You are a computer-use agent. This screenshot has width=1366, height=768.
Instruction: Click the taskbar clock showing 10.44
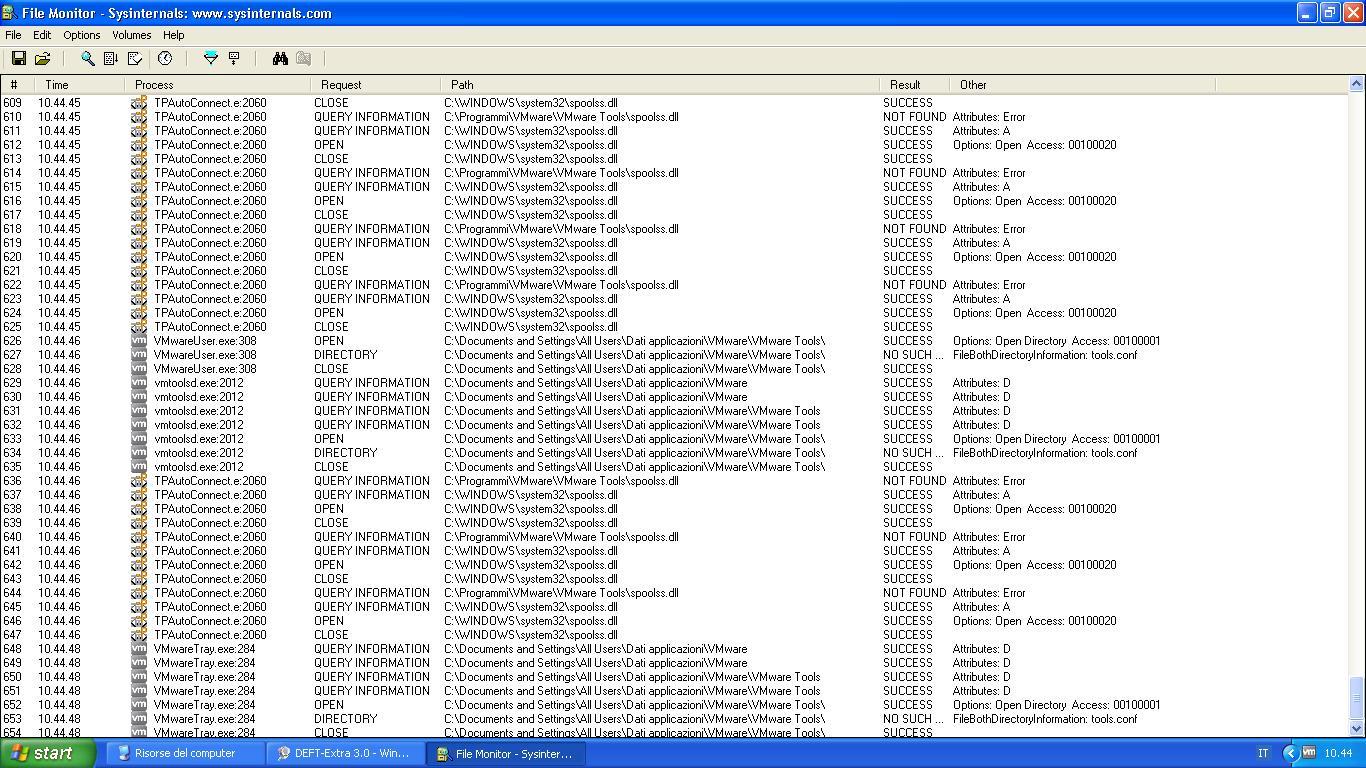[1338, 753]
